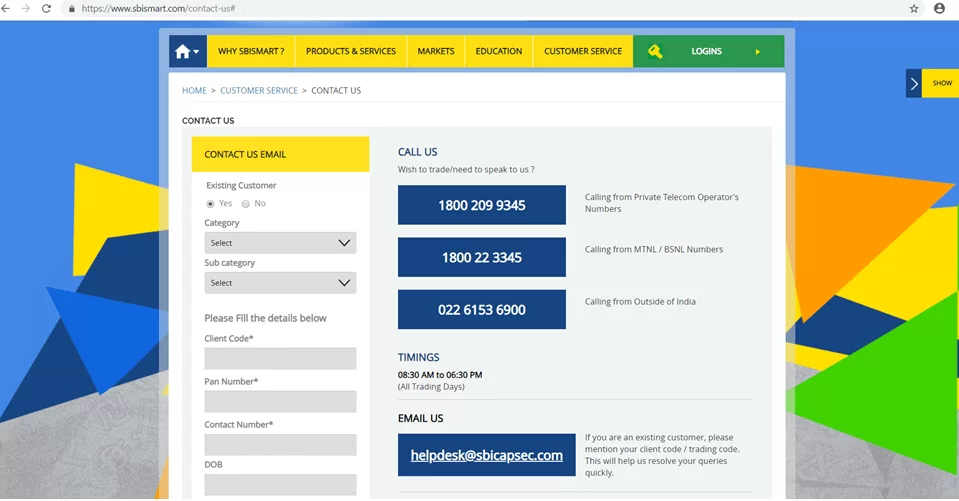
Task: Click 'Calling from MTNL / BSNL Numbers' text
Action: tap(654, 250)
